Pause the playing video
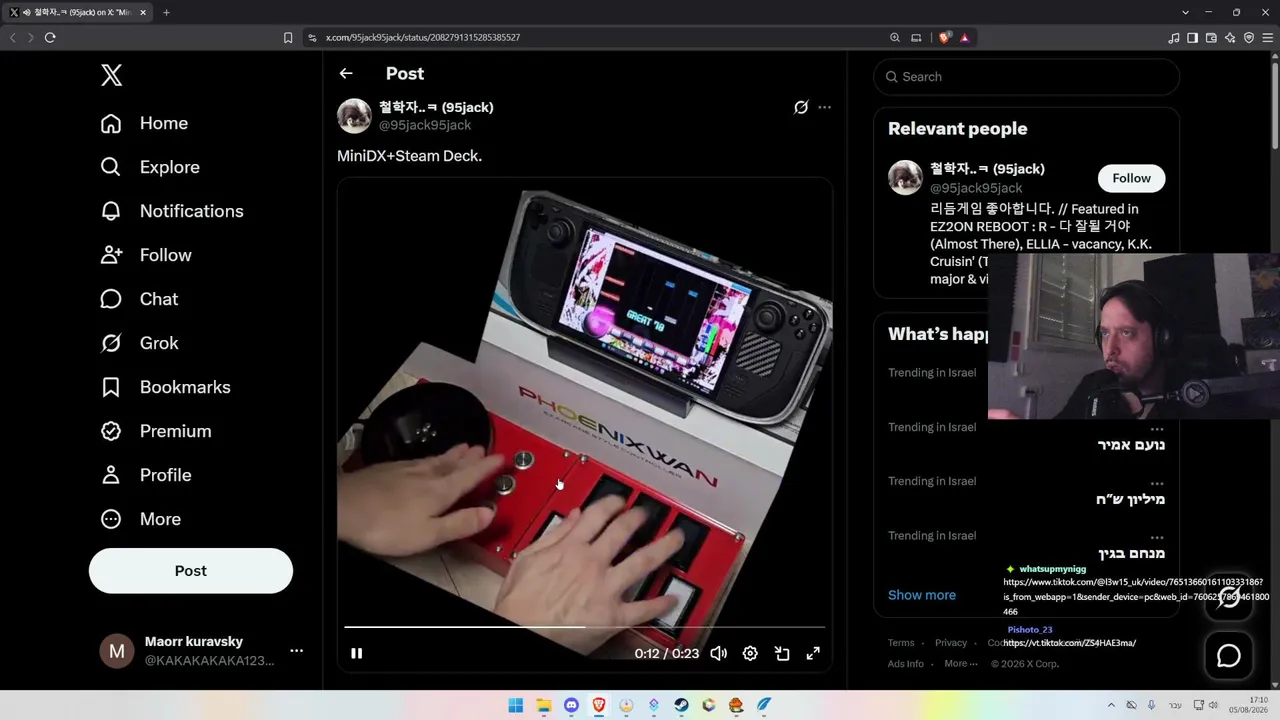Screen dimensions: 1280x720 coord(357,653)
